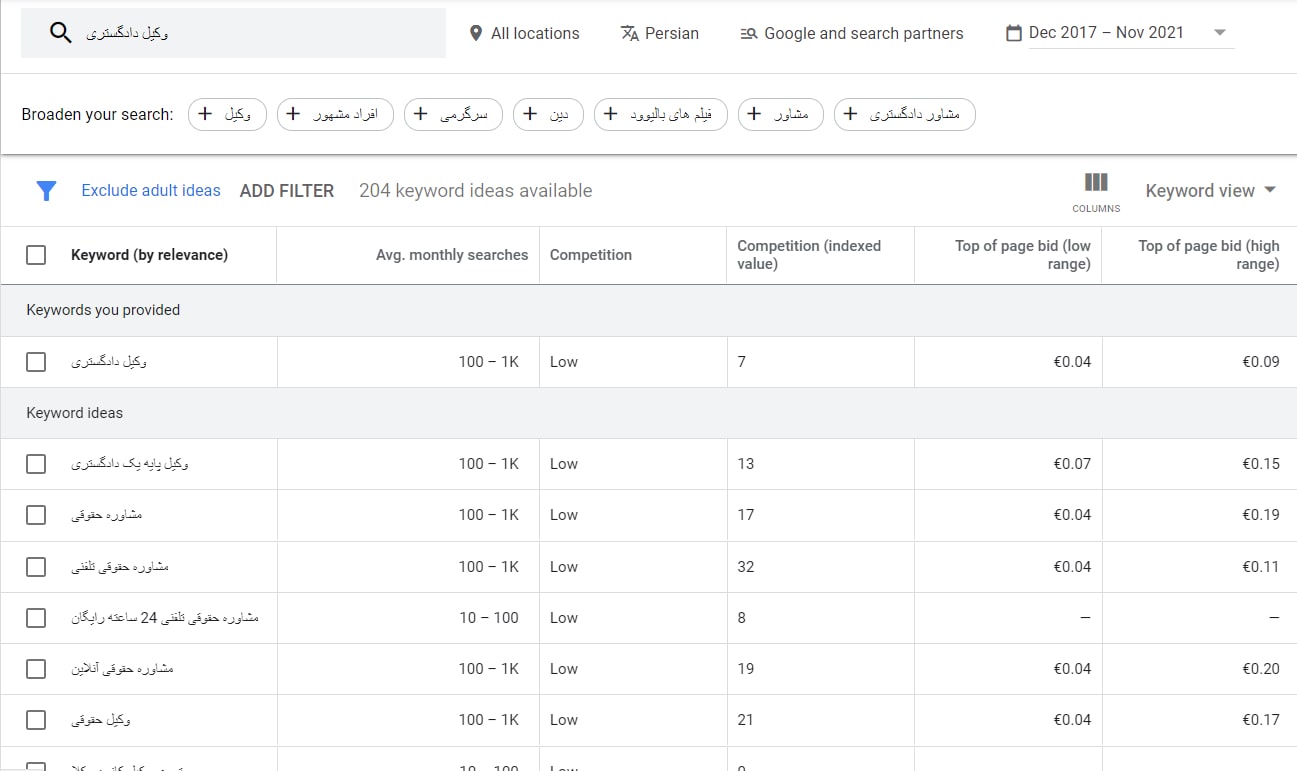This screenshot has height=771, width=1297.
Task: Add فیلم های بالیوود with its plus icon
Action: coord(610,114)
